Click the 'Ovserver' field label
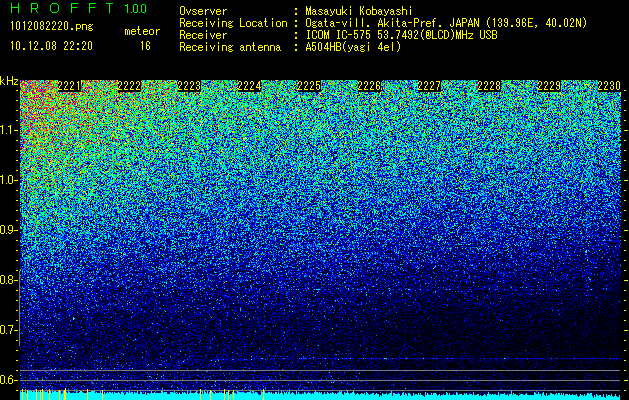 (203, 11)
